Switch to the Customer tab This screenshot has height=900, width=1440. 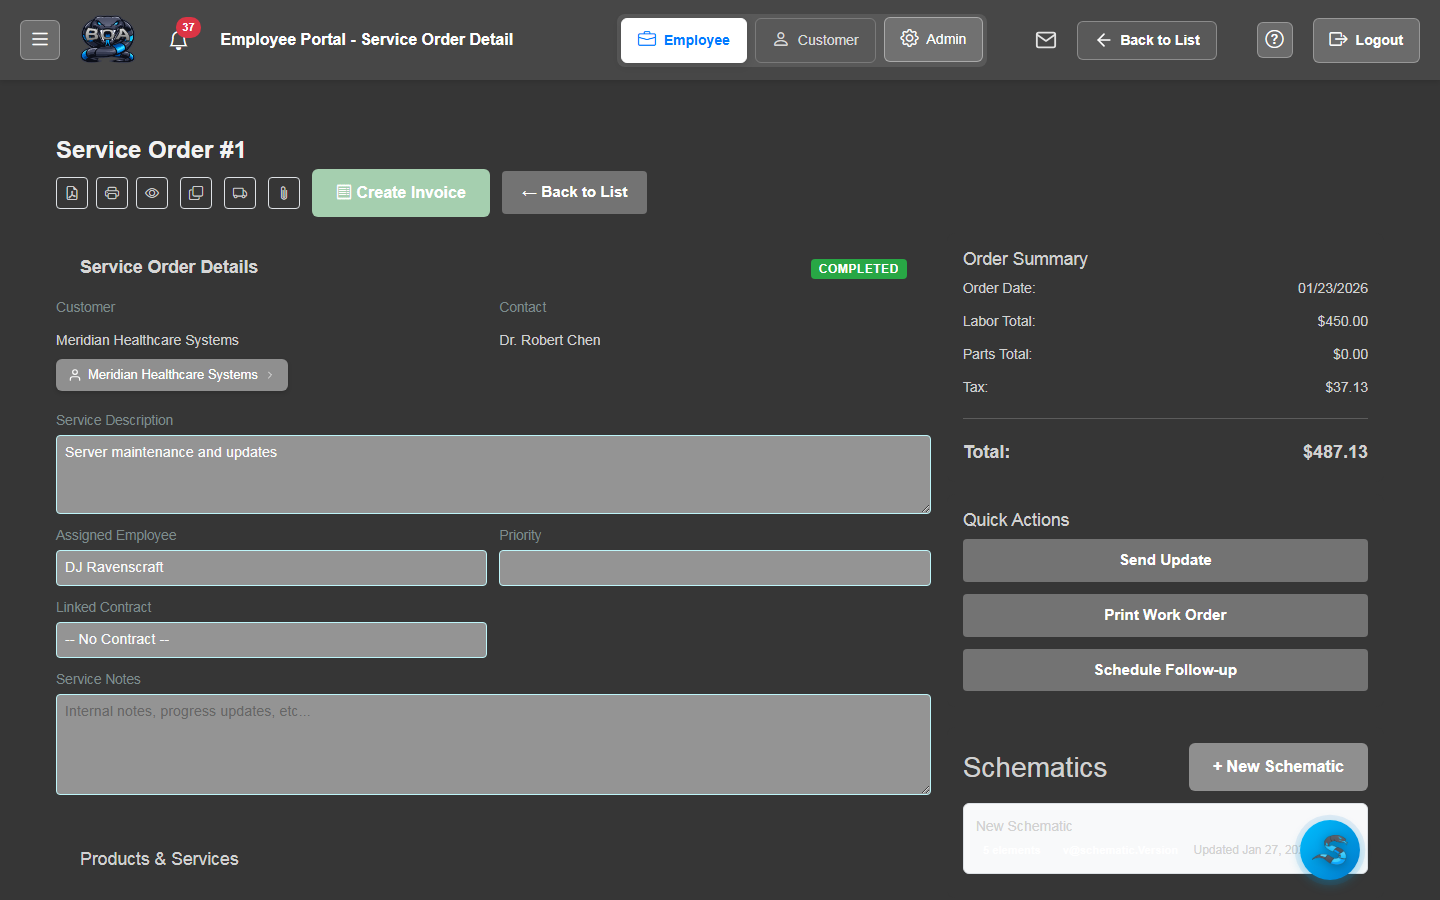click(815, 40)
